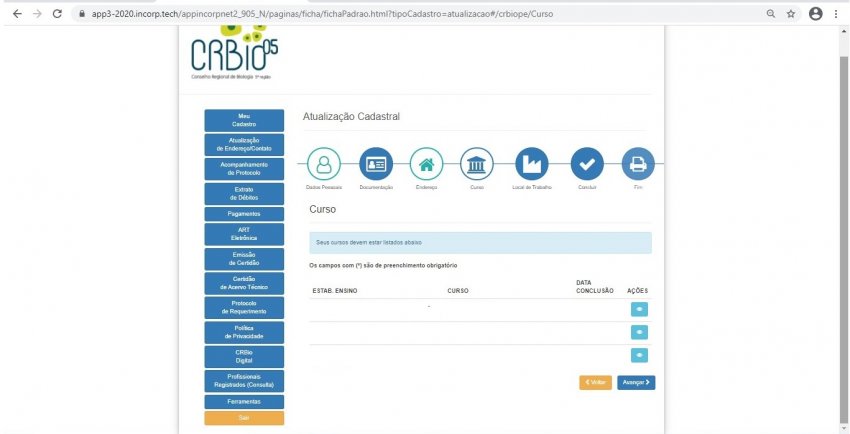The height and width of the screenshot is (434, 850).
Task: Click the Atualização Cadastral heading
Action: click(351, 116)
